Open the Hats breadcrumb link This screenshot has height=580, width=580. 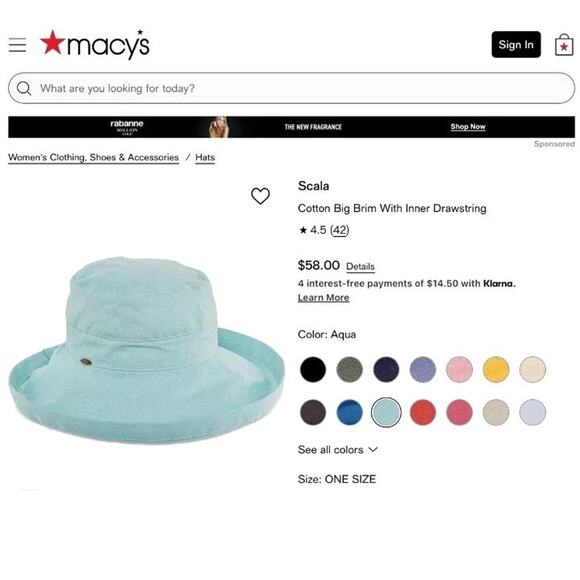click(x=205, y=158)
